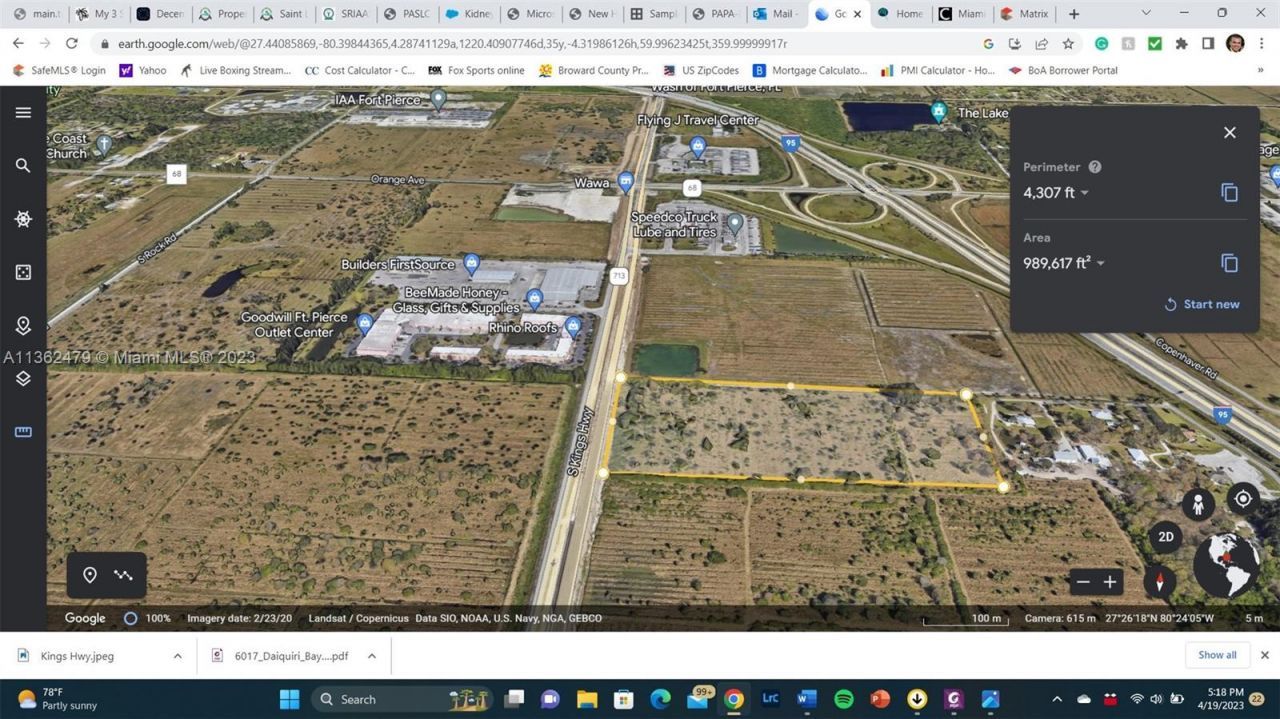Toggle to 2D view mode
Screen dimensions: 1280x719
click(x=1166, y=537)
